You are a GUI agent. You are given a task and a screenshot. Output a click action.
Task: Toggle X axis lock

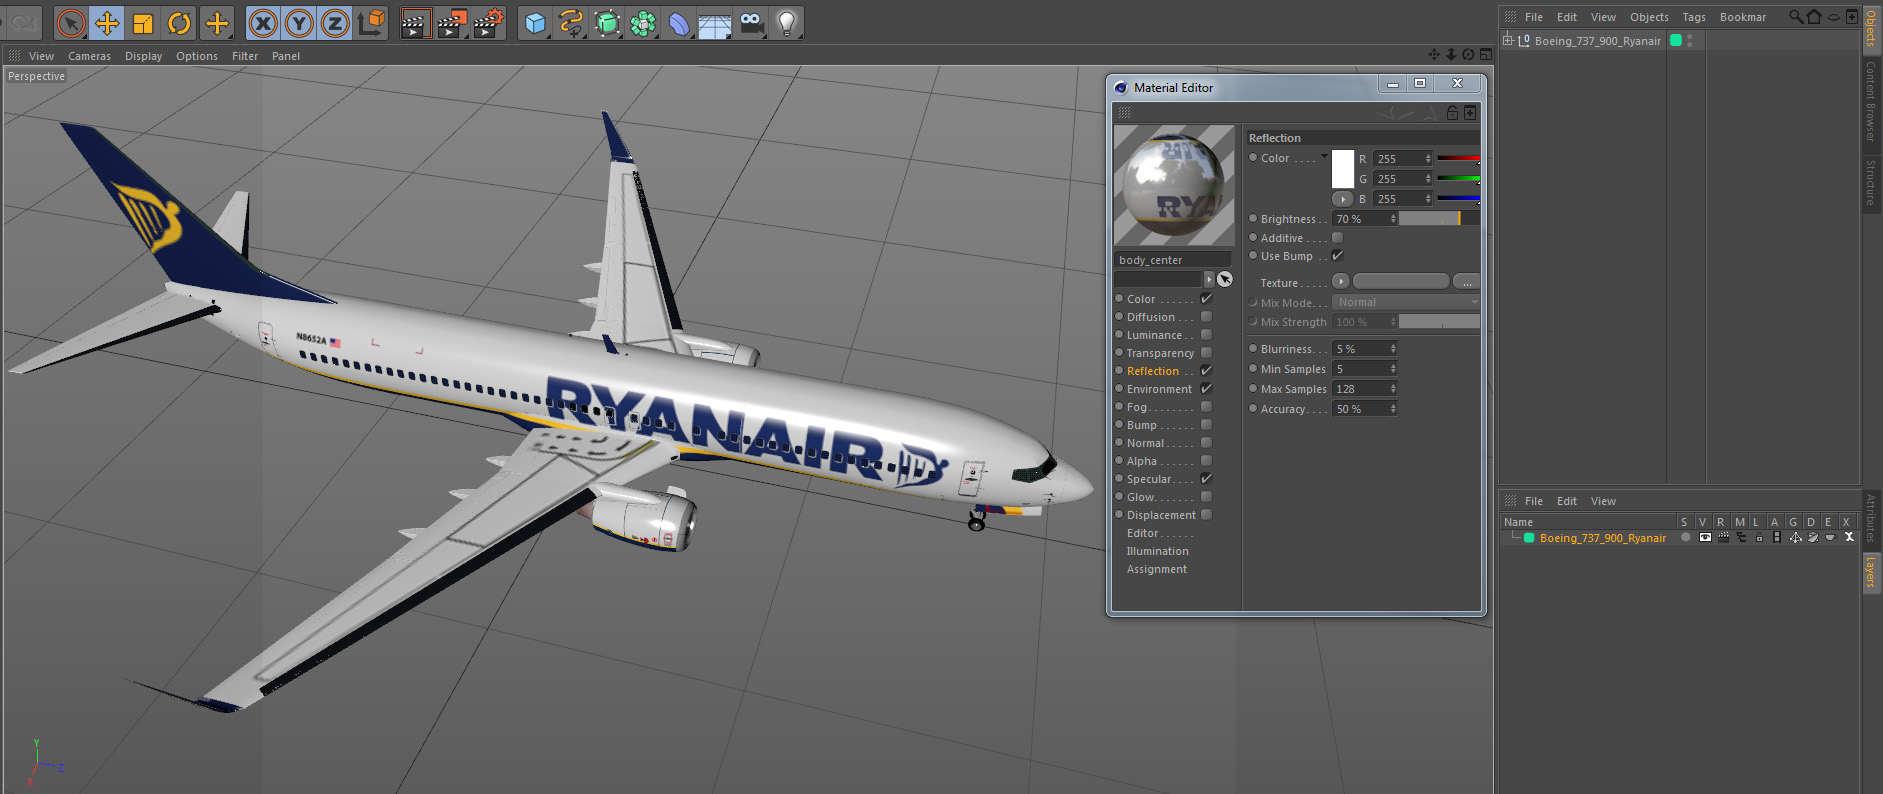point(263,23)
